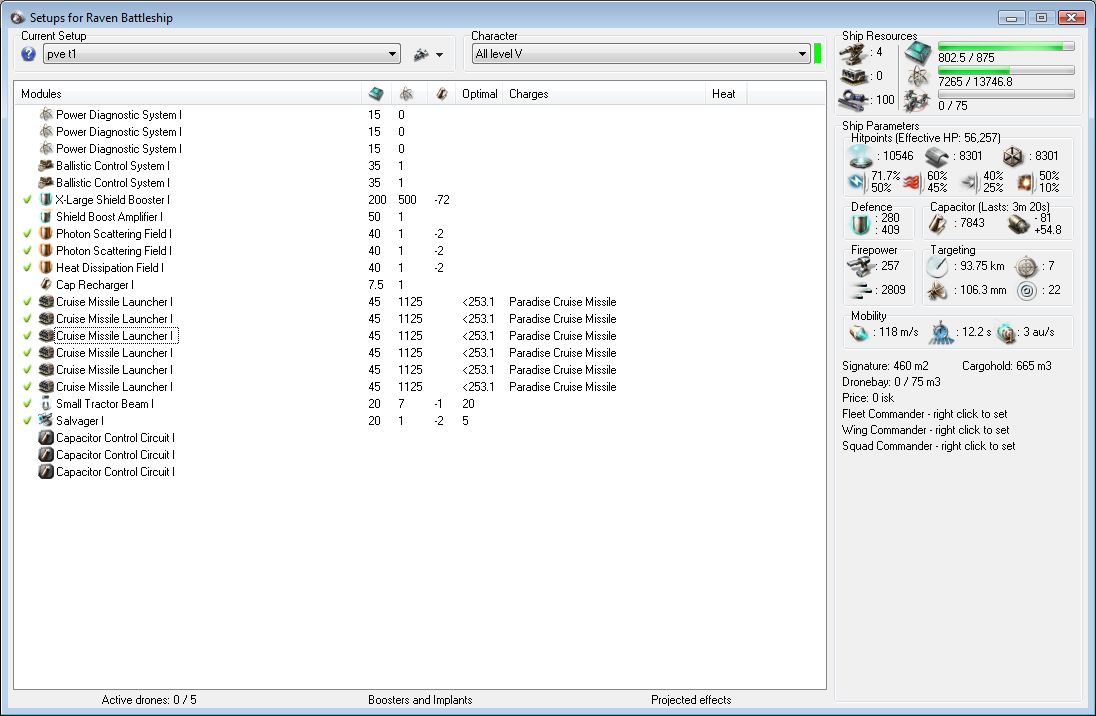
Task: Click the blue help question mark icon
Action: pos(28,54)
